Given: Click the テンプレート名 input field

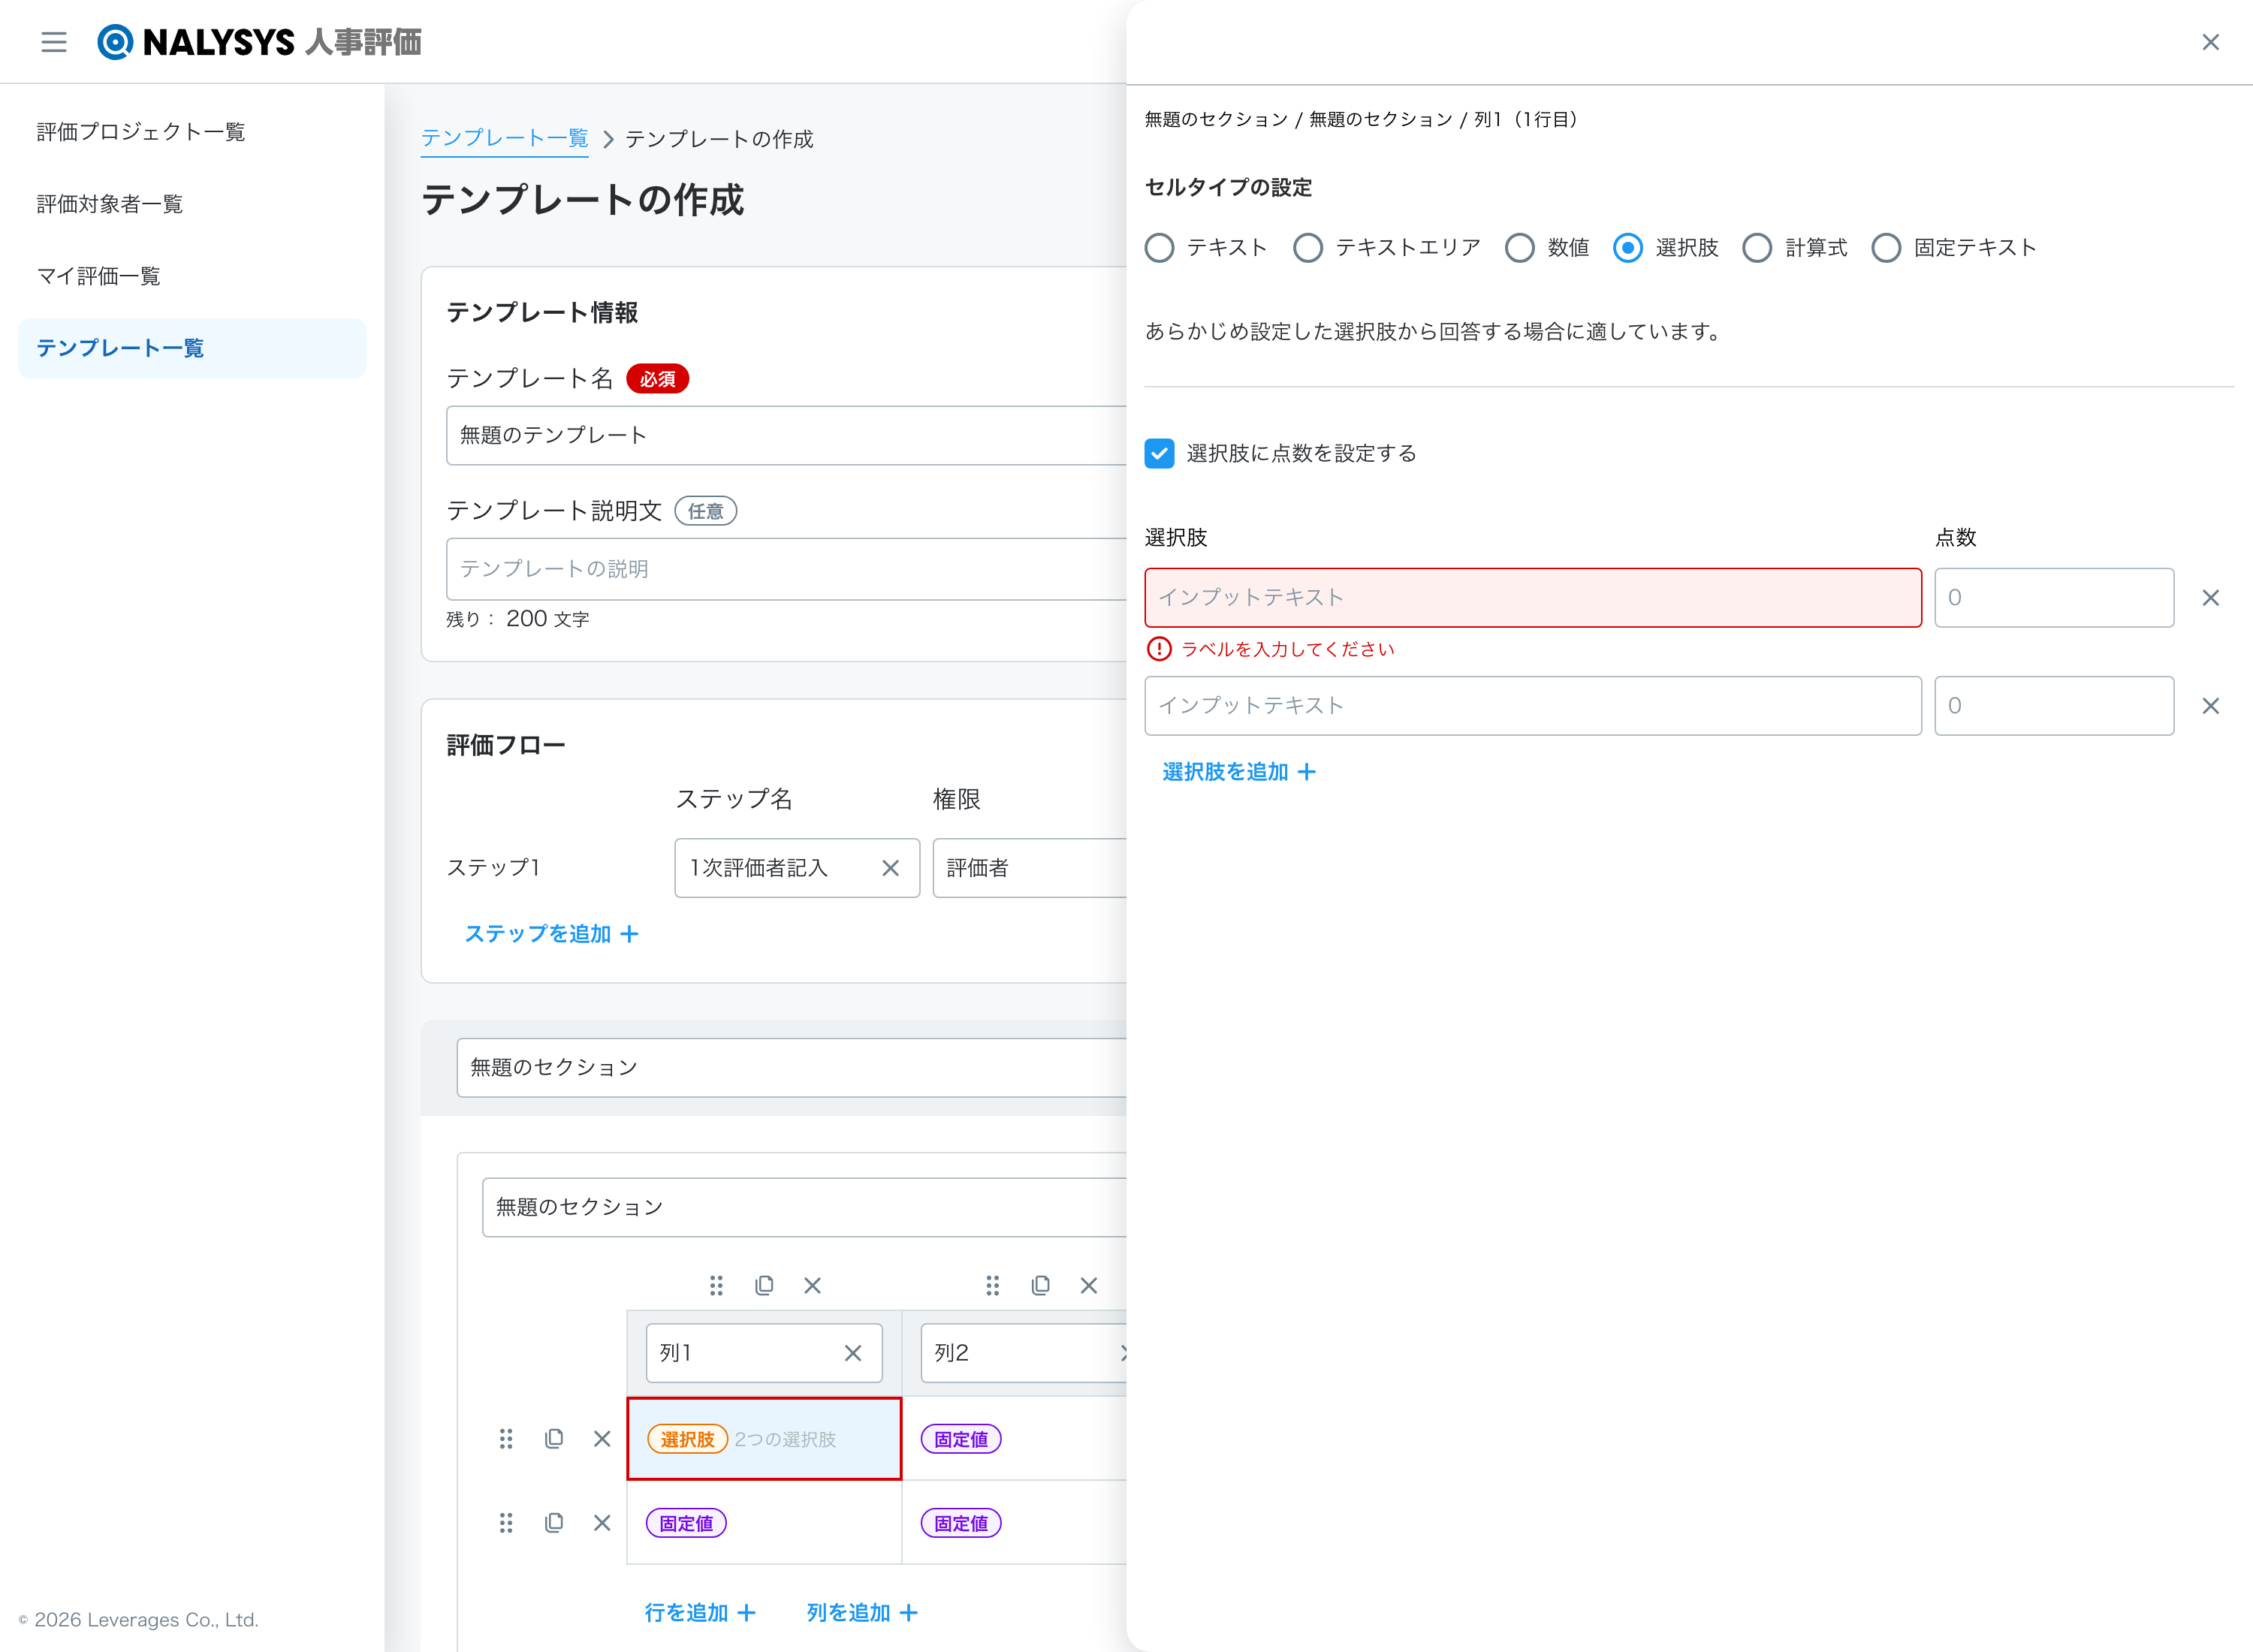Looking at the screenshot, I should 787,435.
